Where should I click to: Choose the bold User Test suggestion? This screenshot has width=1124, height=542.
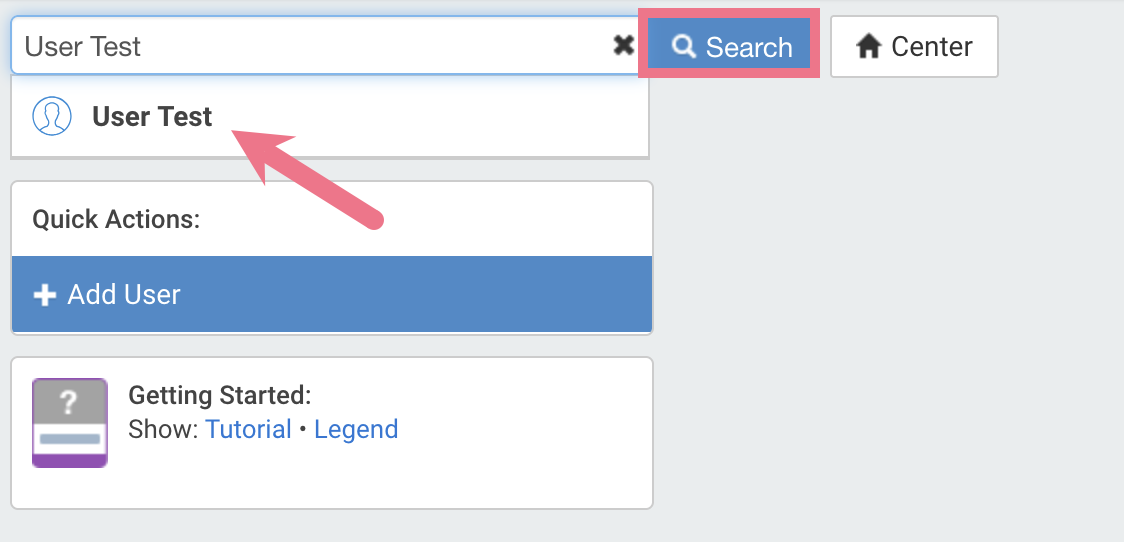tap(152, 116)
